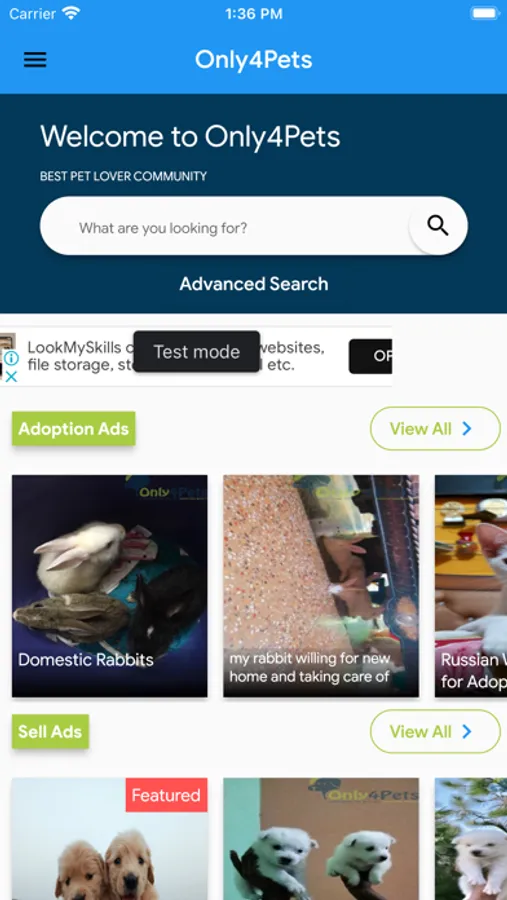Click the LookMySkills banner ad open button
The image size is (507, 900).
370,356
